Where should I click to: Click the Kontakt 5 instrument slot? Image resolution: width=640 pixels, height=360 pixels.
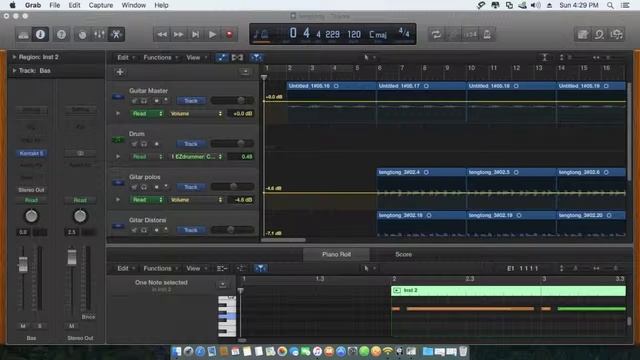point(32,153)
